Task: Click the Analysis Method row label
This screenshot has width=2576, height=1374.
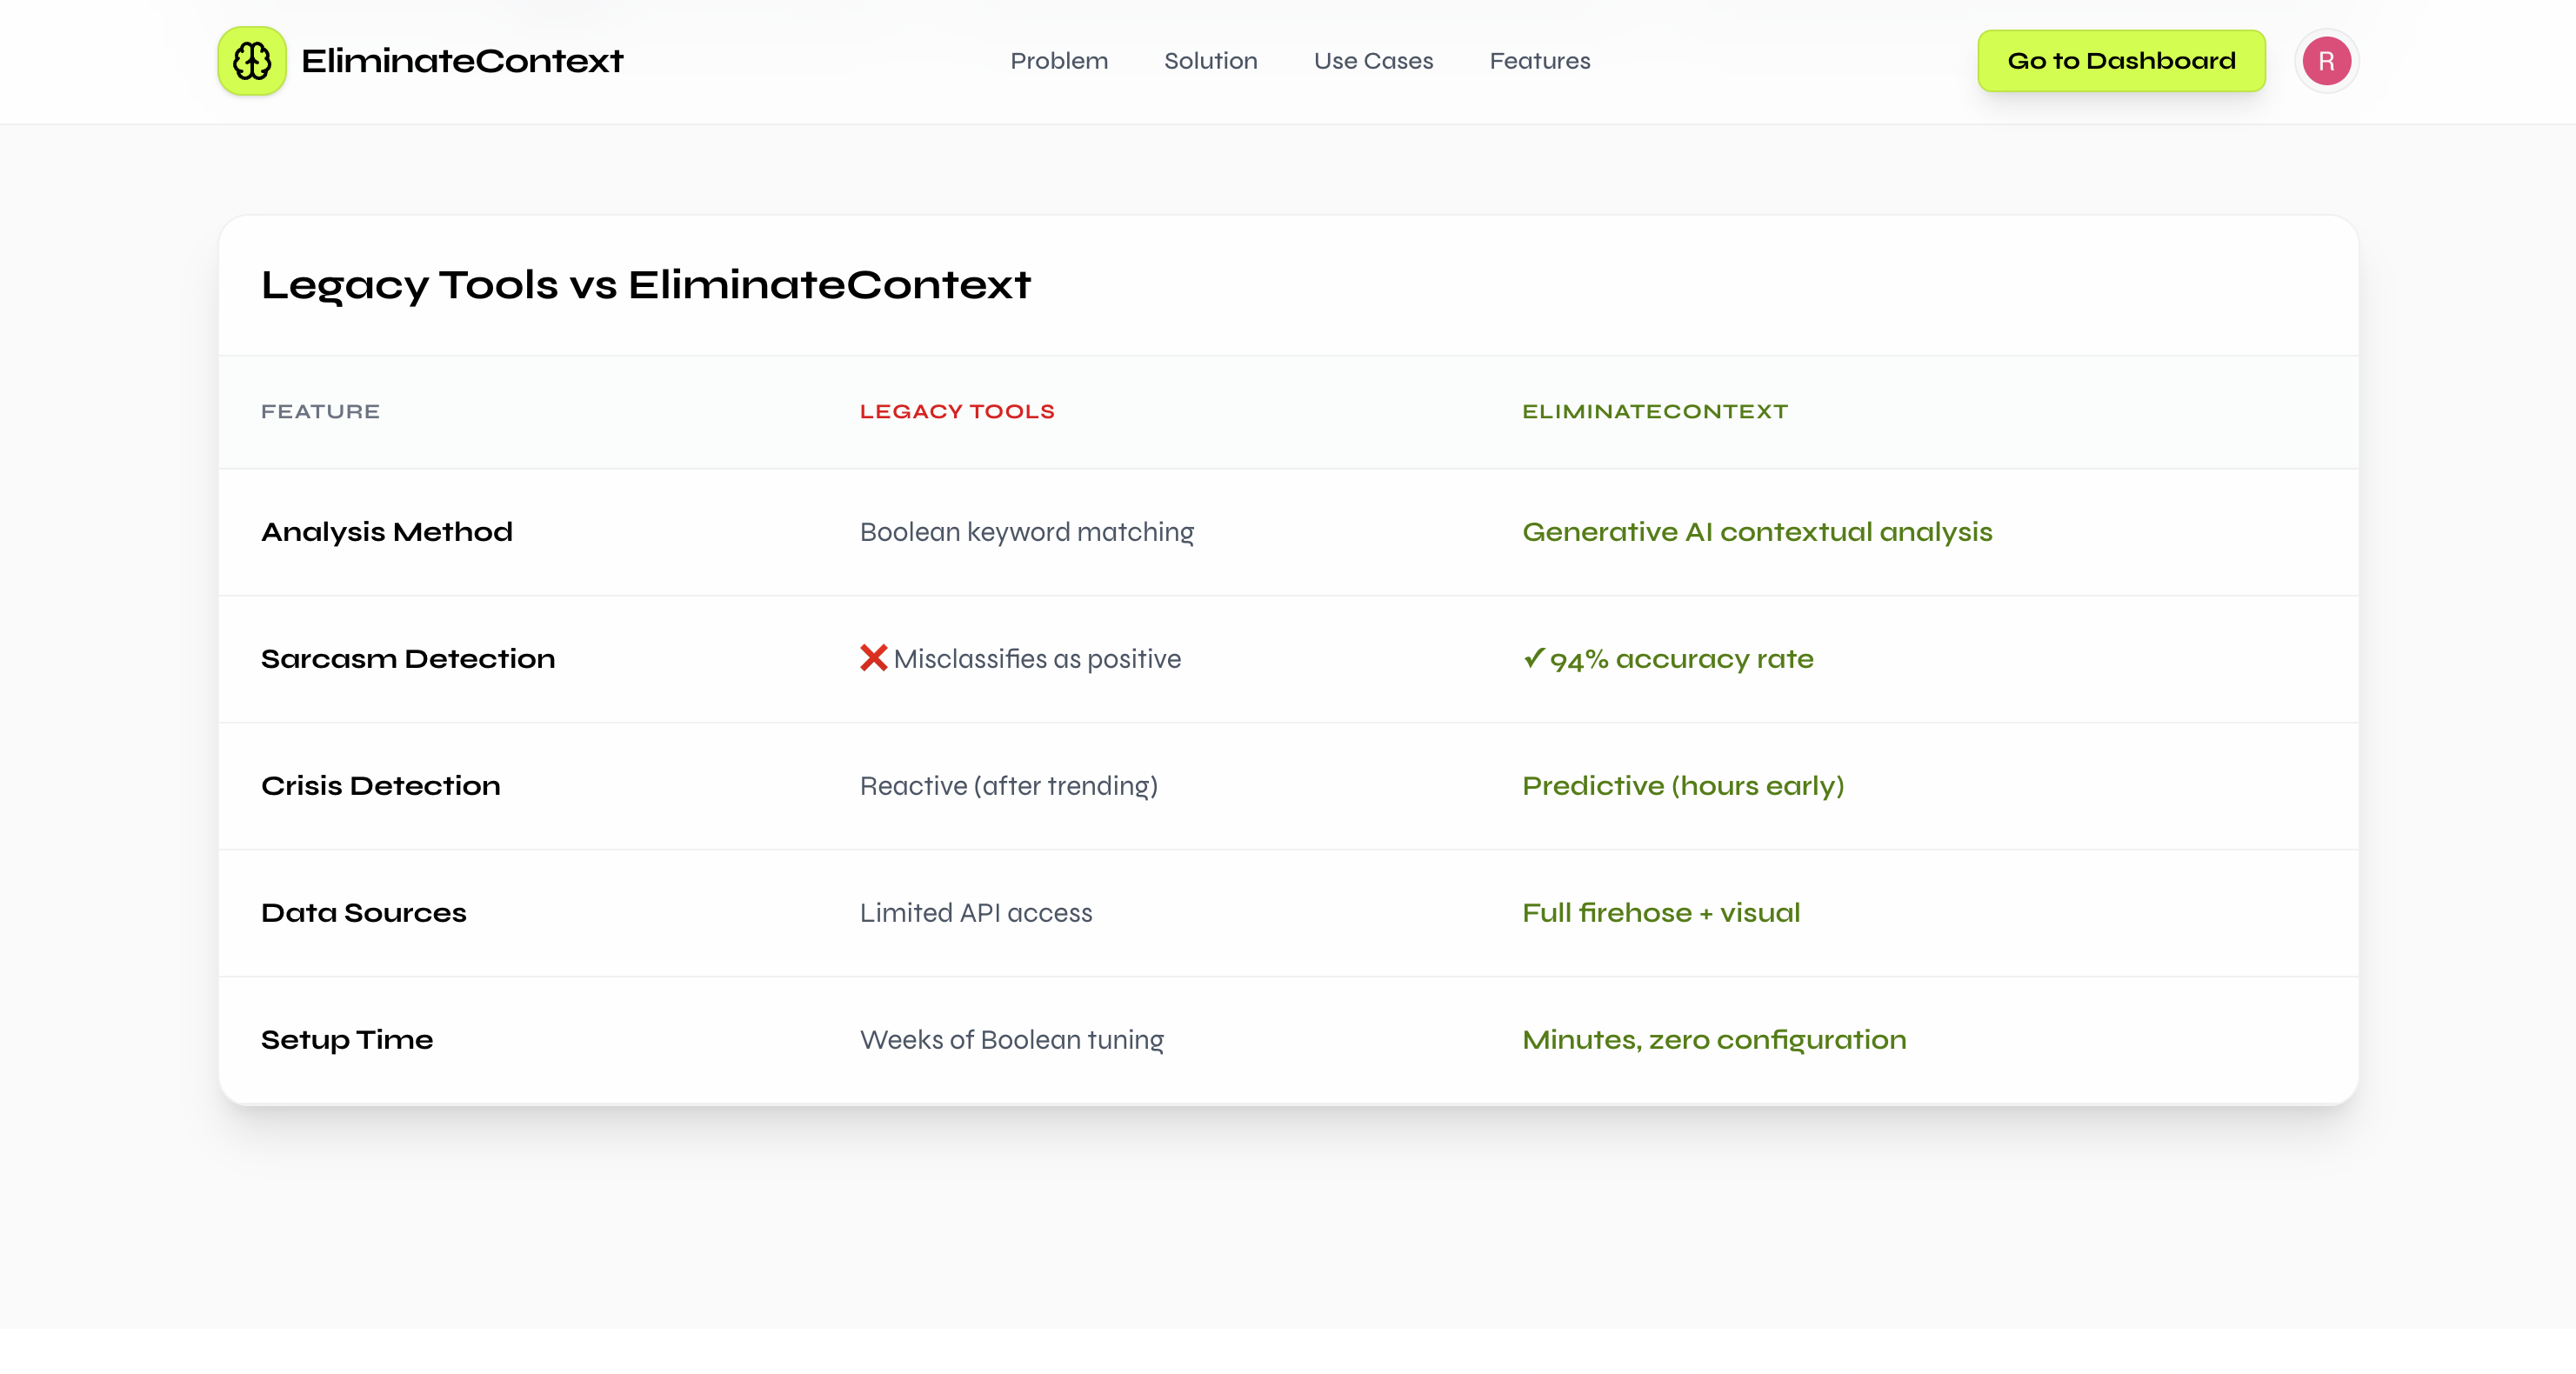Action: pyautogui.click(x=387, y=531)
